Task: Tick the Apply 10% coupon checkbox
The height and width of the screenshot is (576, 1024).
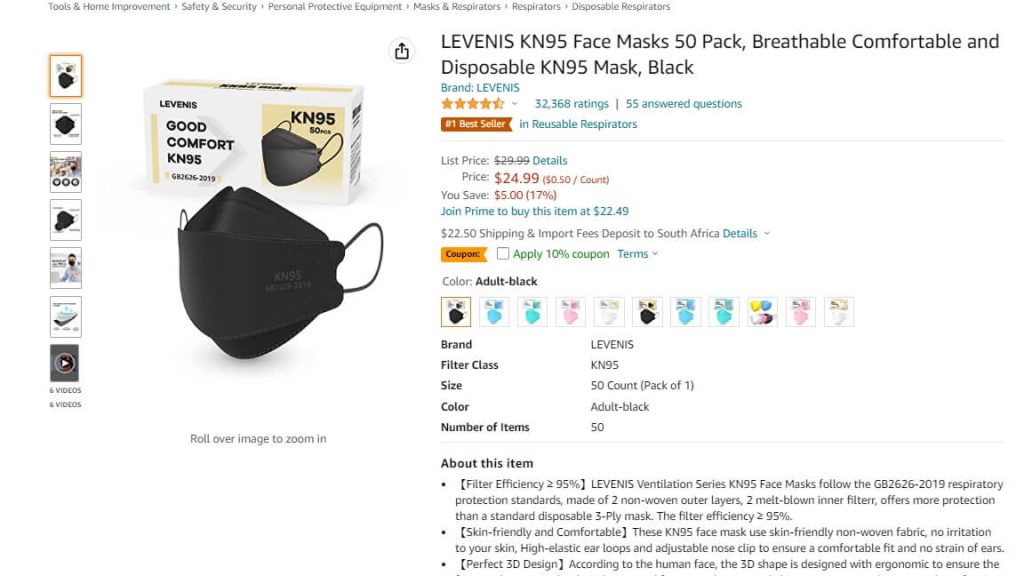Action: [x=503, y=254]
